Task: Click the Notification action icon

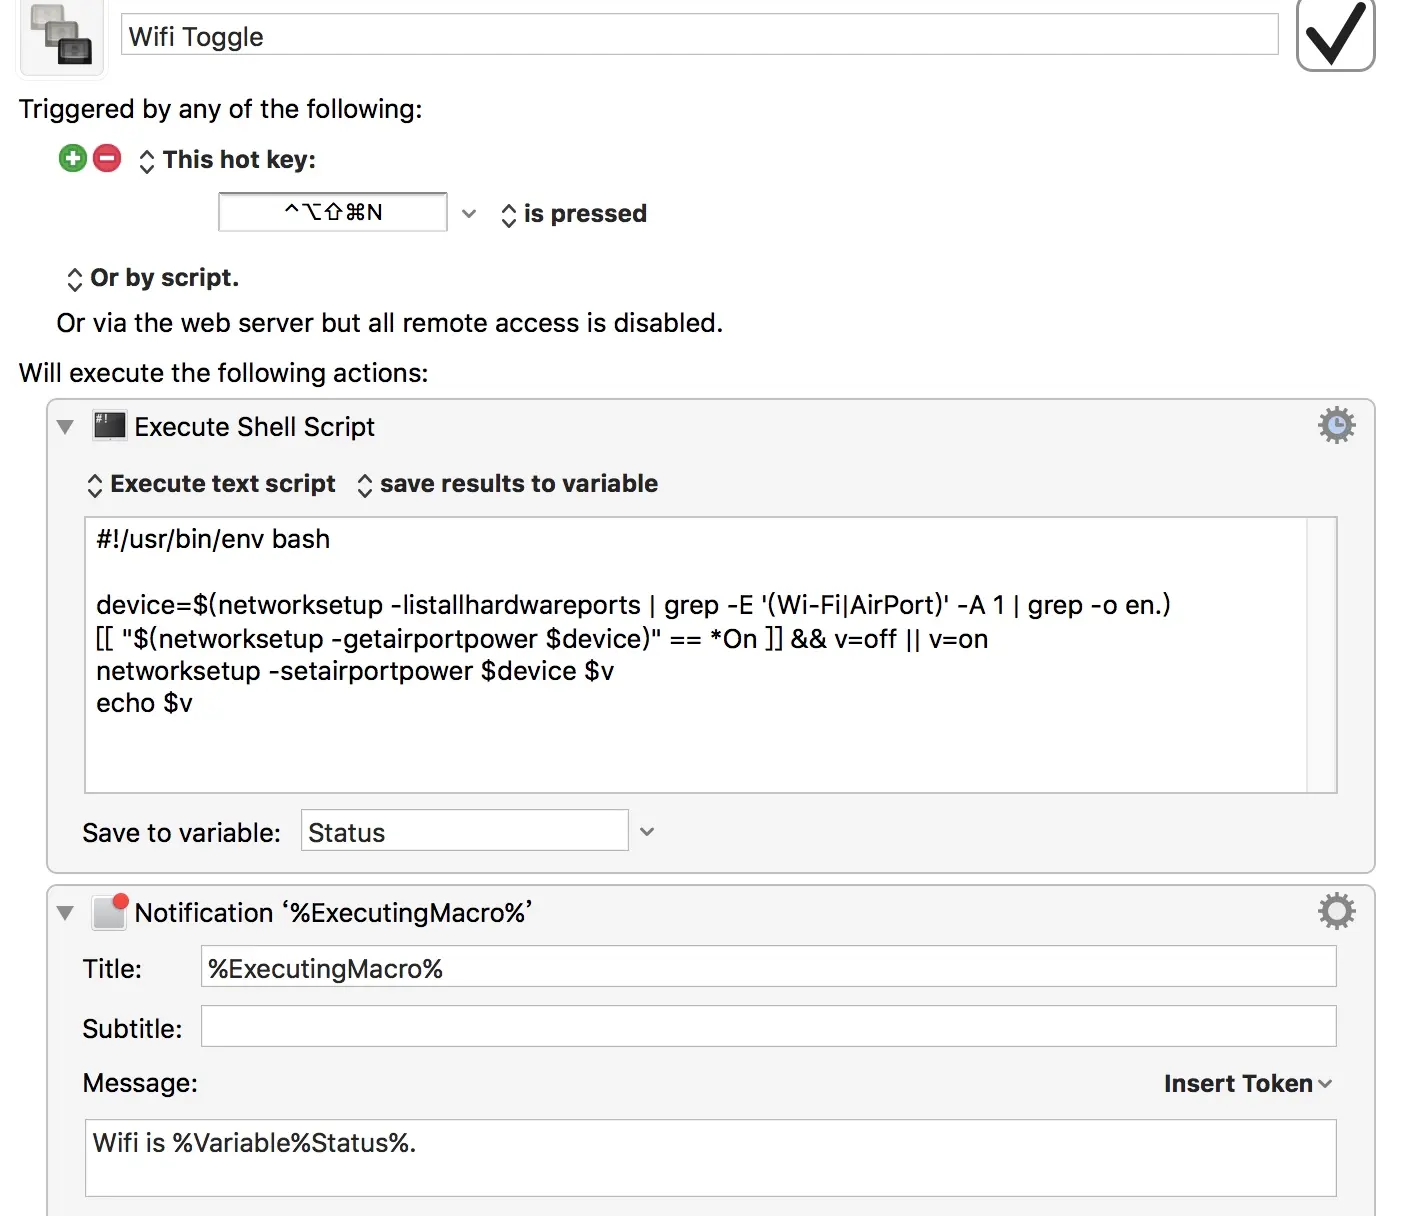Action: [x=109, y=912]
